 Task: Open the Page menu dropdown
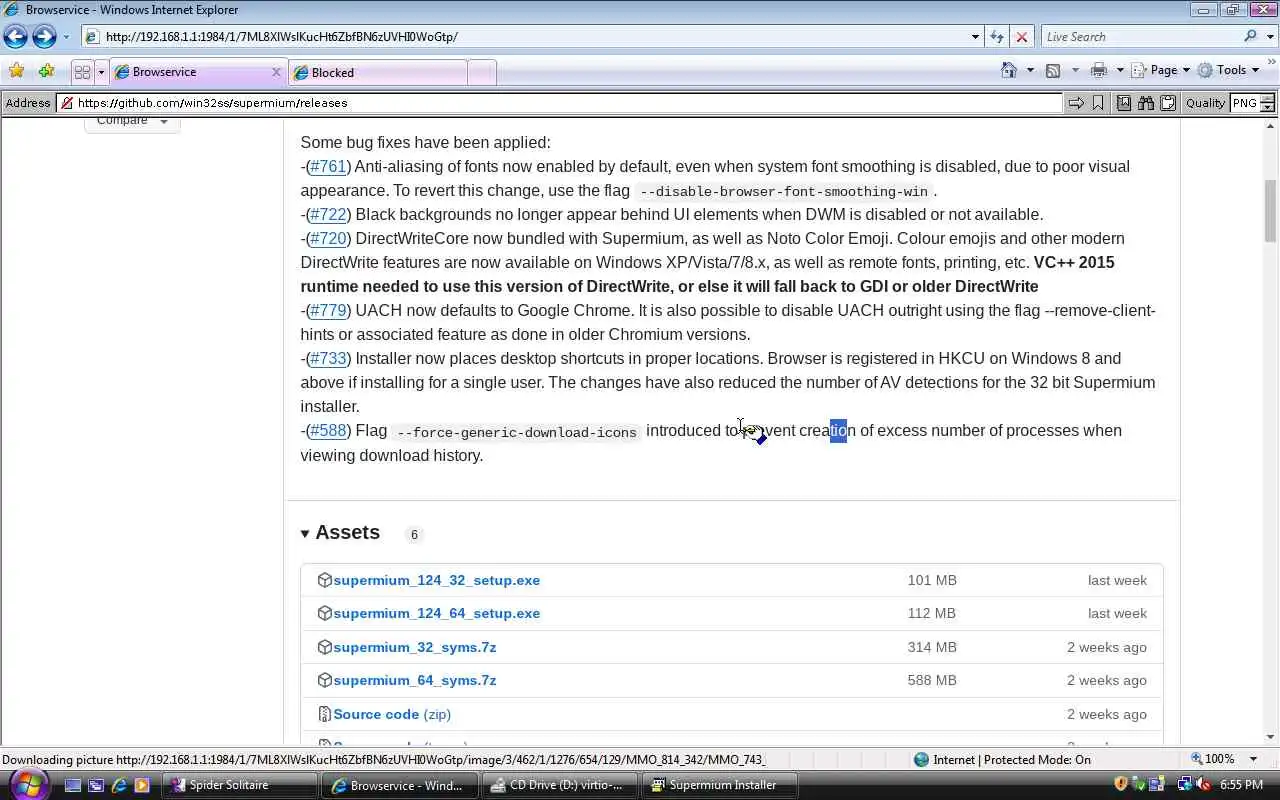(1160, 70)
